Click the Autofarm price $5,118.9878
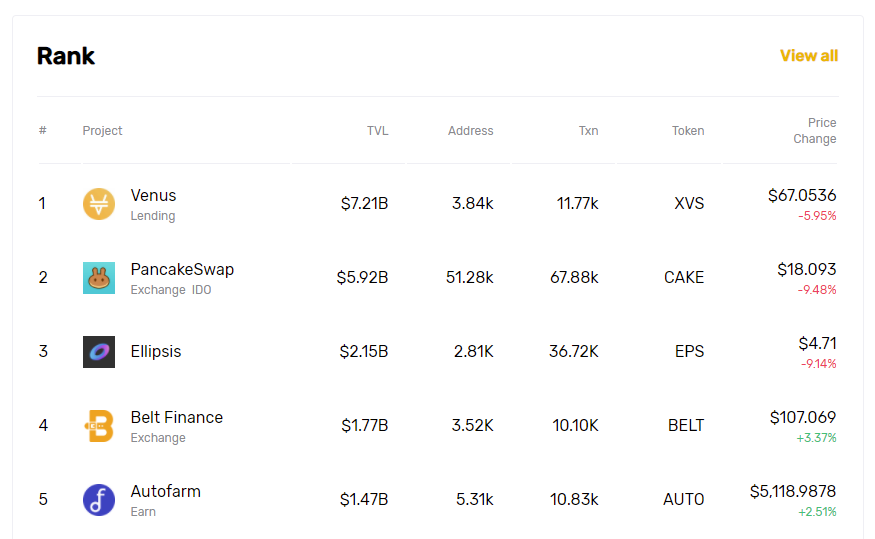This screenshot has width=875, height=539. click(x=793, y=491)
